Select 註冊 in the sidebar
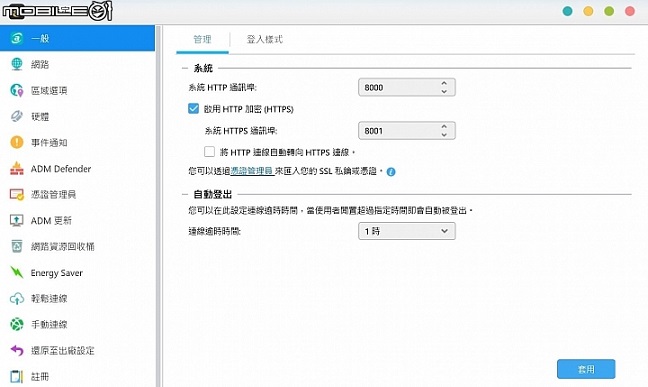 click(x=77, y=375)
